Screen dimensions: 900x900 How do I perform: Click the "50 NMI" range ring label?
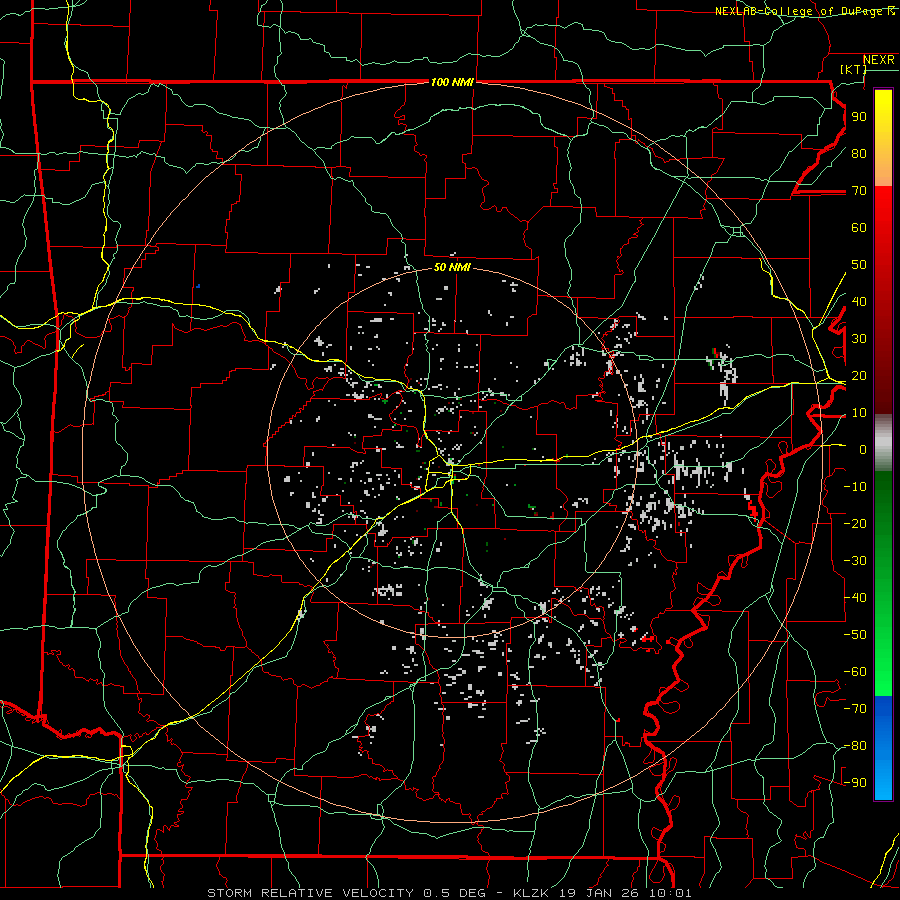click(452, 267)
